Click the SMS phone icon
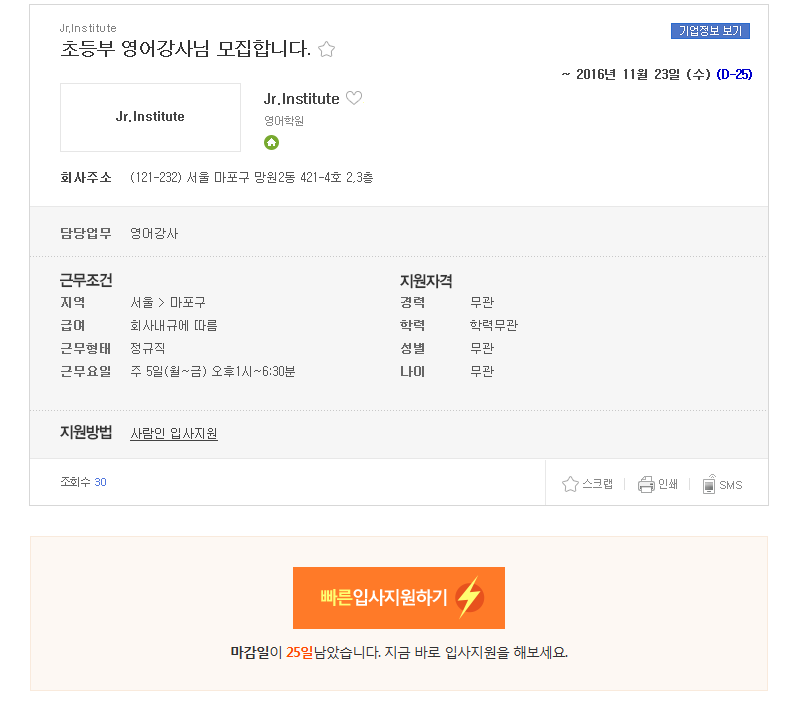The height and width of the screenshot is (703, 785). click(709, 484)
